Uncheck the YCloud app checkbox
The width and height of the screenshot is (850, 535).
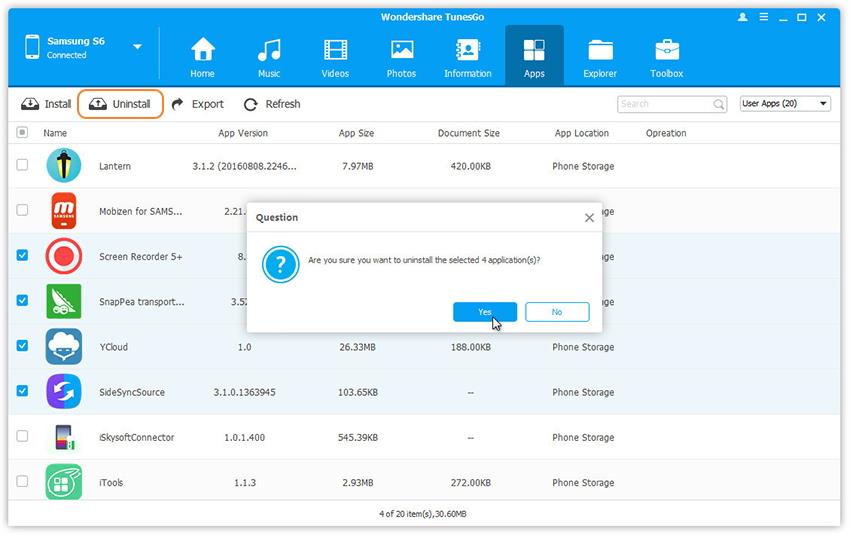click(x=22, y=346)
